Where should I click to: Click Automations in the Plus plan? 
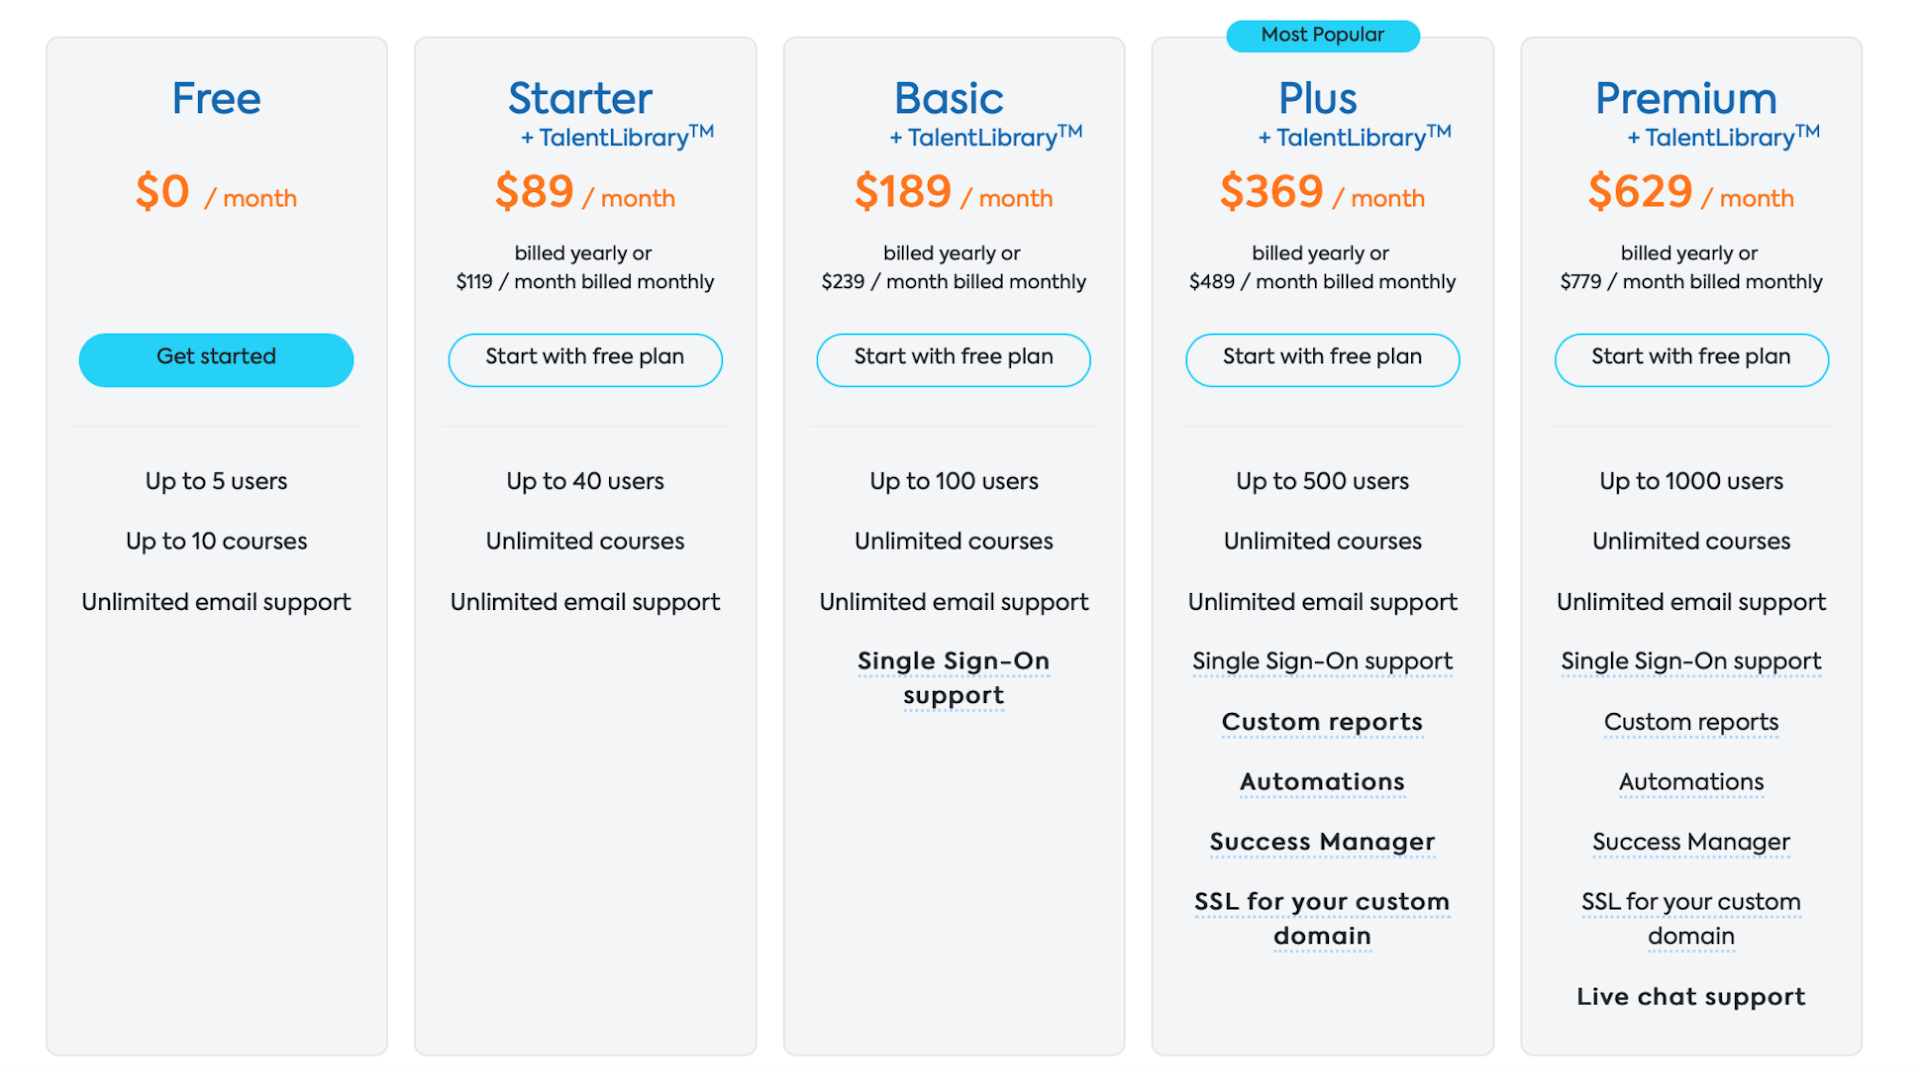(x=1322, y=782)
